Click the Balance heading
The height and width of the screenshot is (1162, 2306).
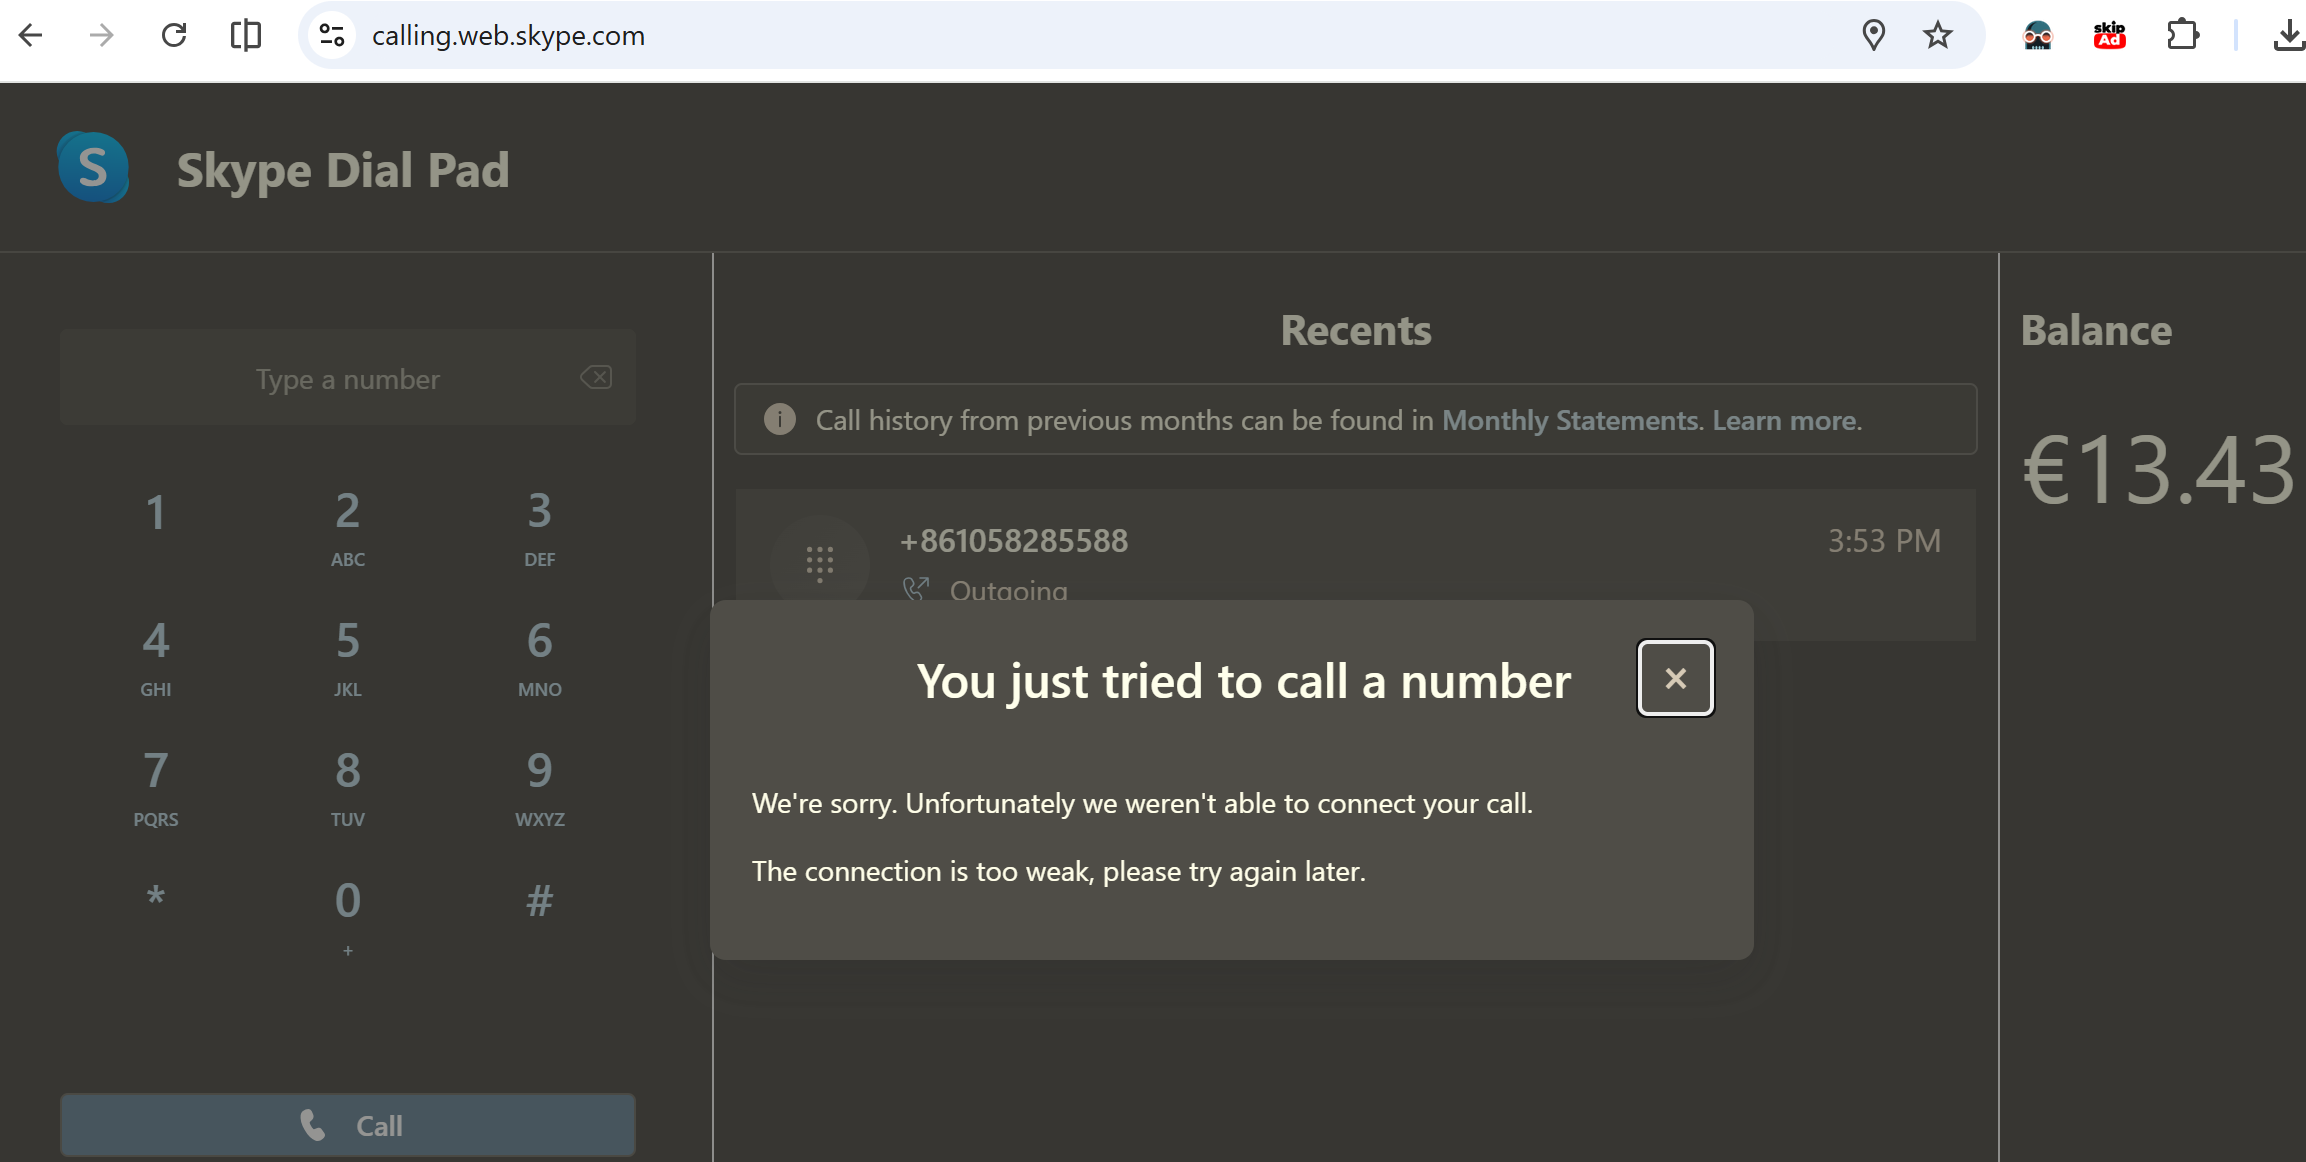(2096, 330)
